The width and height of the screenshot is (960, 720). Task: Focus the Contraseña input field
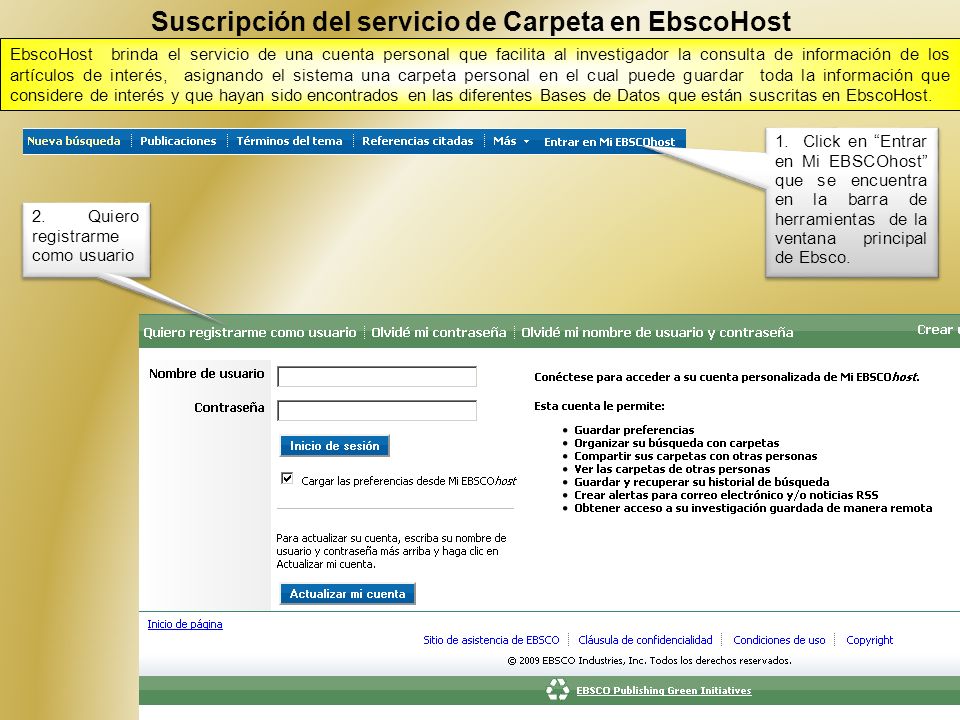coord(377,410)
